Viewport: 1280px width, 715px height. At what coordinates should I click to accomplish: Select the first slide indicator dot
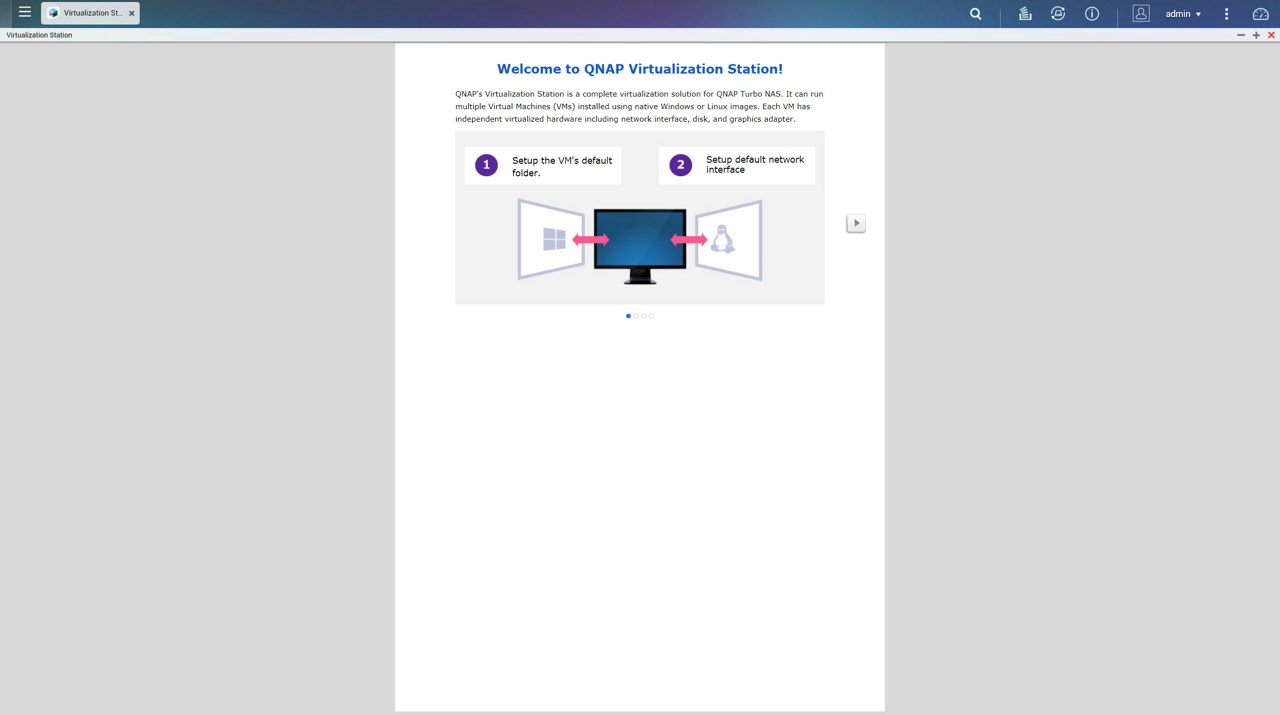[628, 316]
